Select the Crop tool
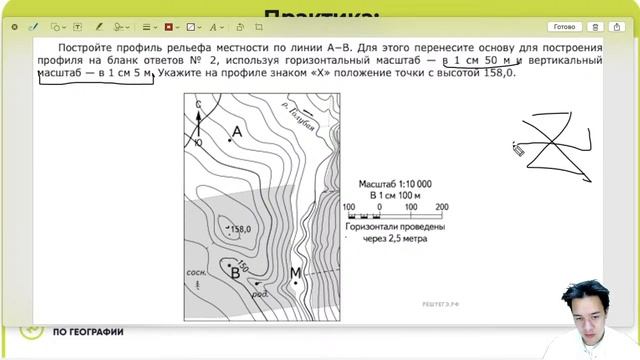Screen dimensions: 640x360 tap(259, 27)
